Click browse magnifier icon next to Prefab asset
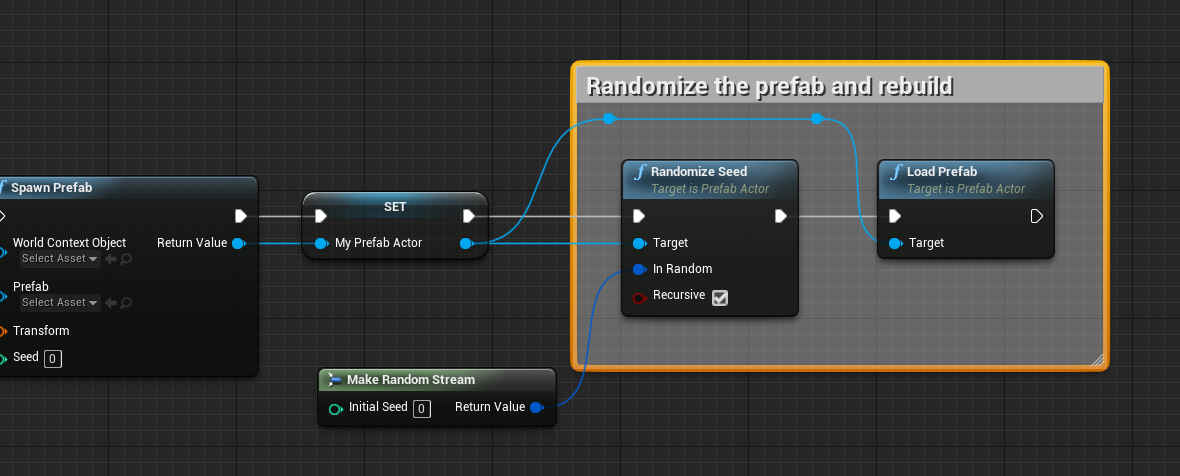Image resolution: width=1180 pixels, height=476 pixels. pos(126,303)
